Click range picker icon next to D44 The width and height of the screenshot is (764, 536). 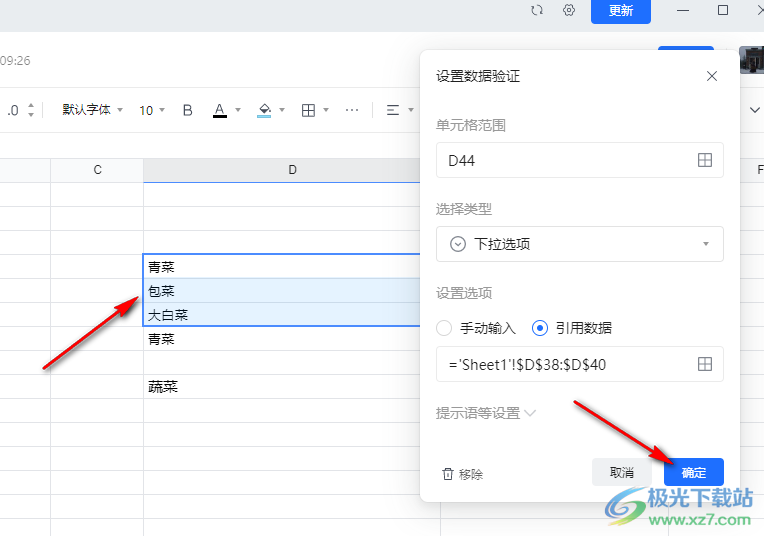click(x=705, y=160)
